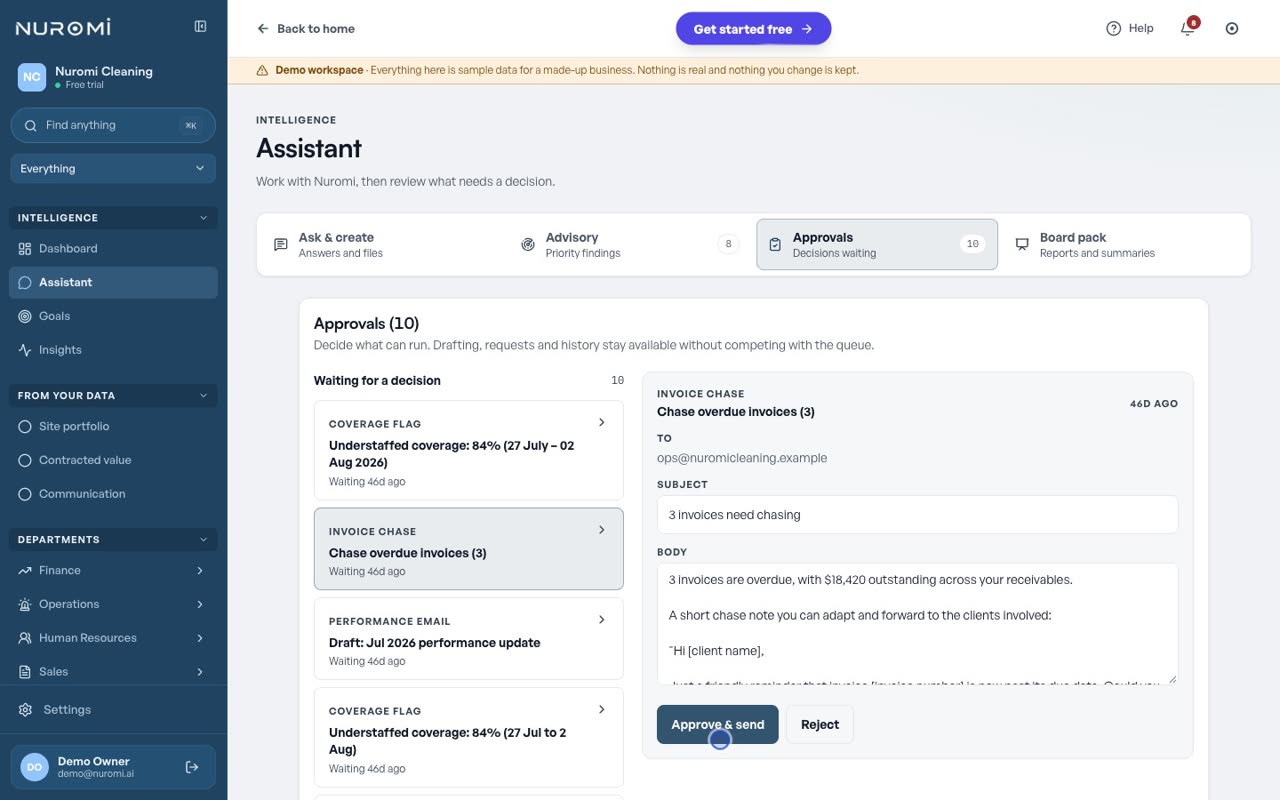Viewport: 1280px width, 800px height.
Task: Click the ops@nuromicleaning.example recipient
Action: pyautogui.click(x=742, y=458)
